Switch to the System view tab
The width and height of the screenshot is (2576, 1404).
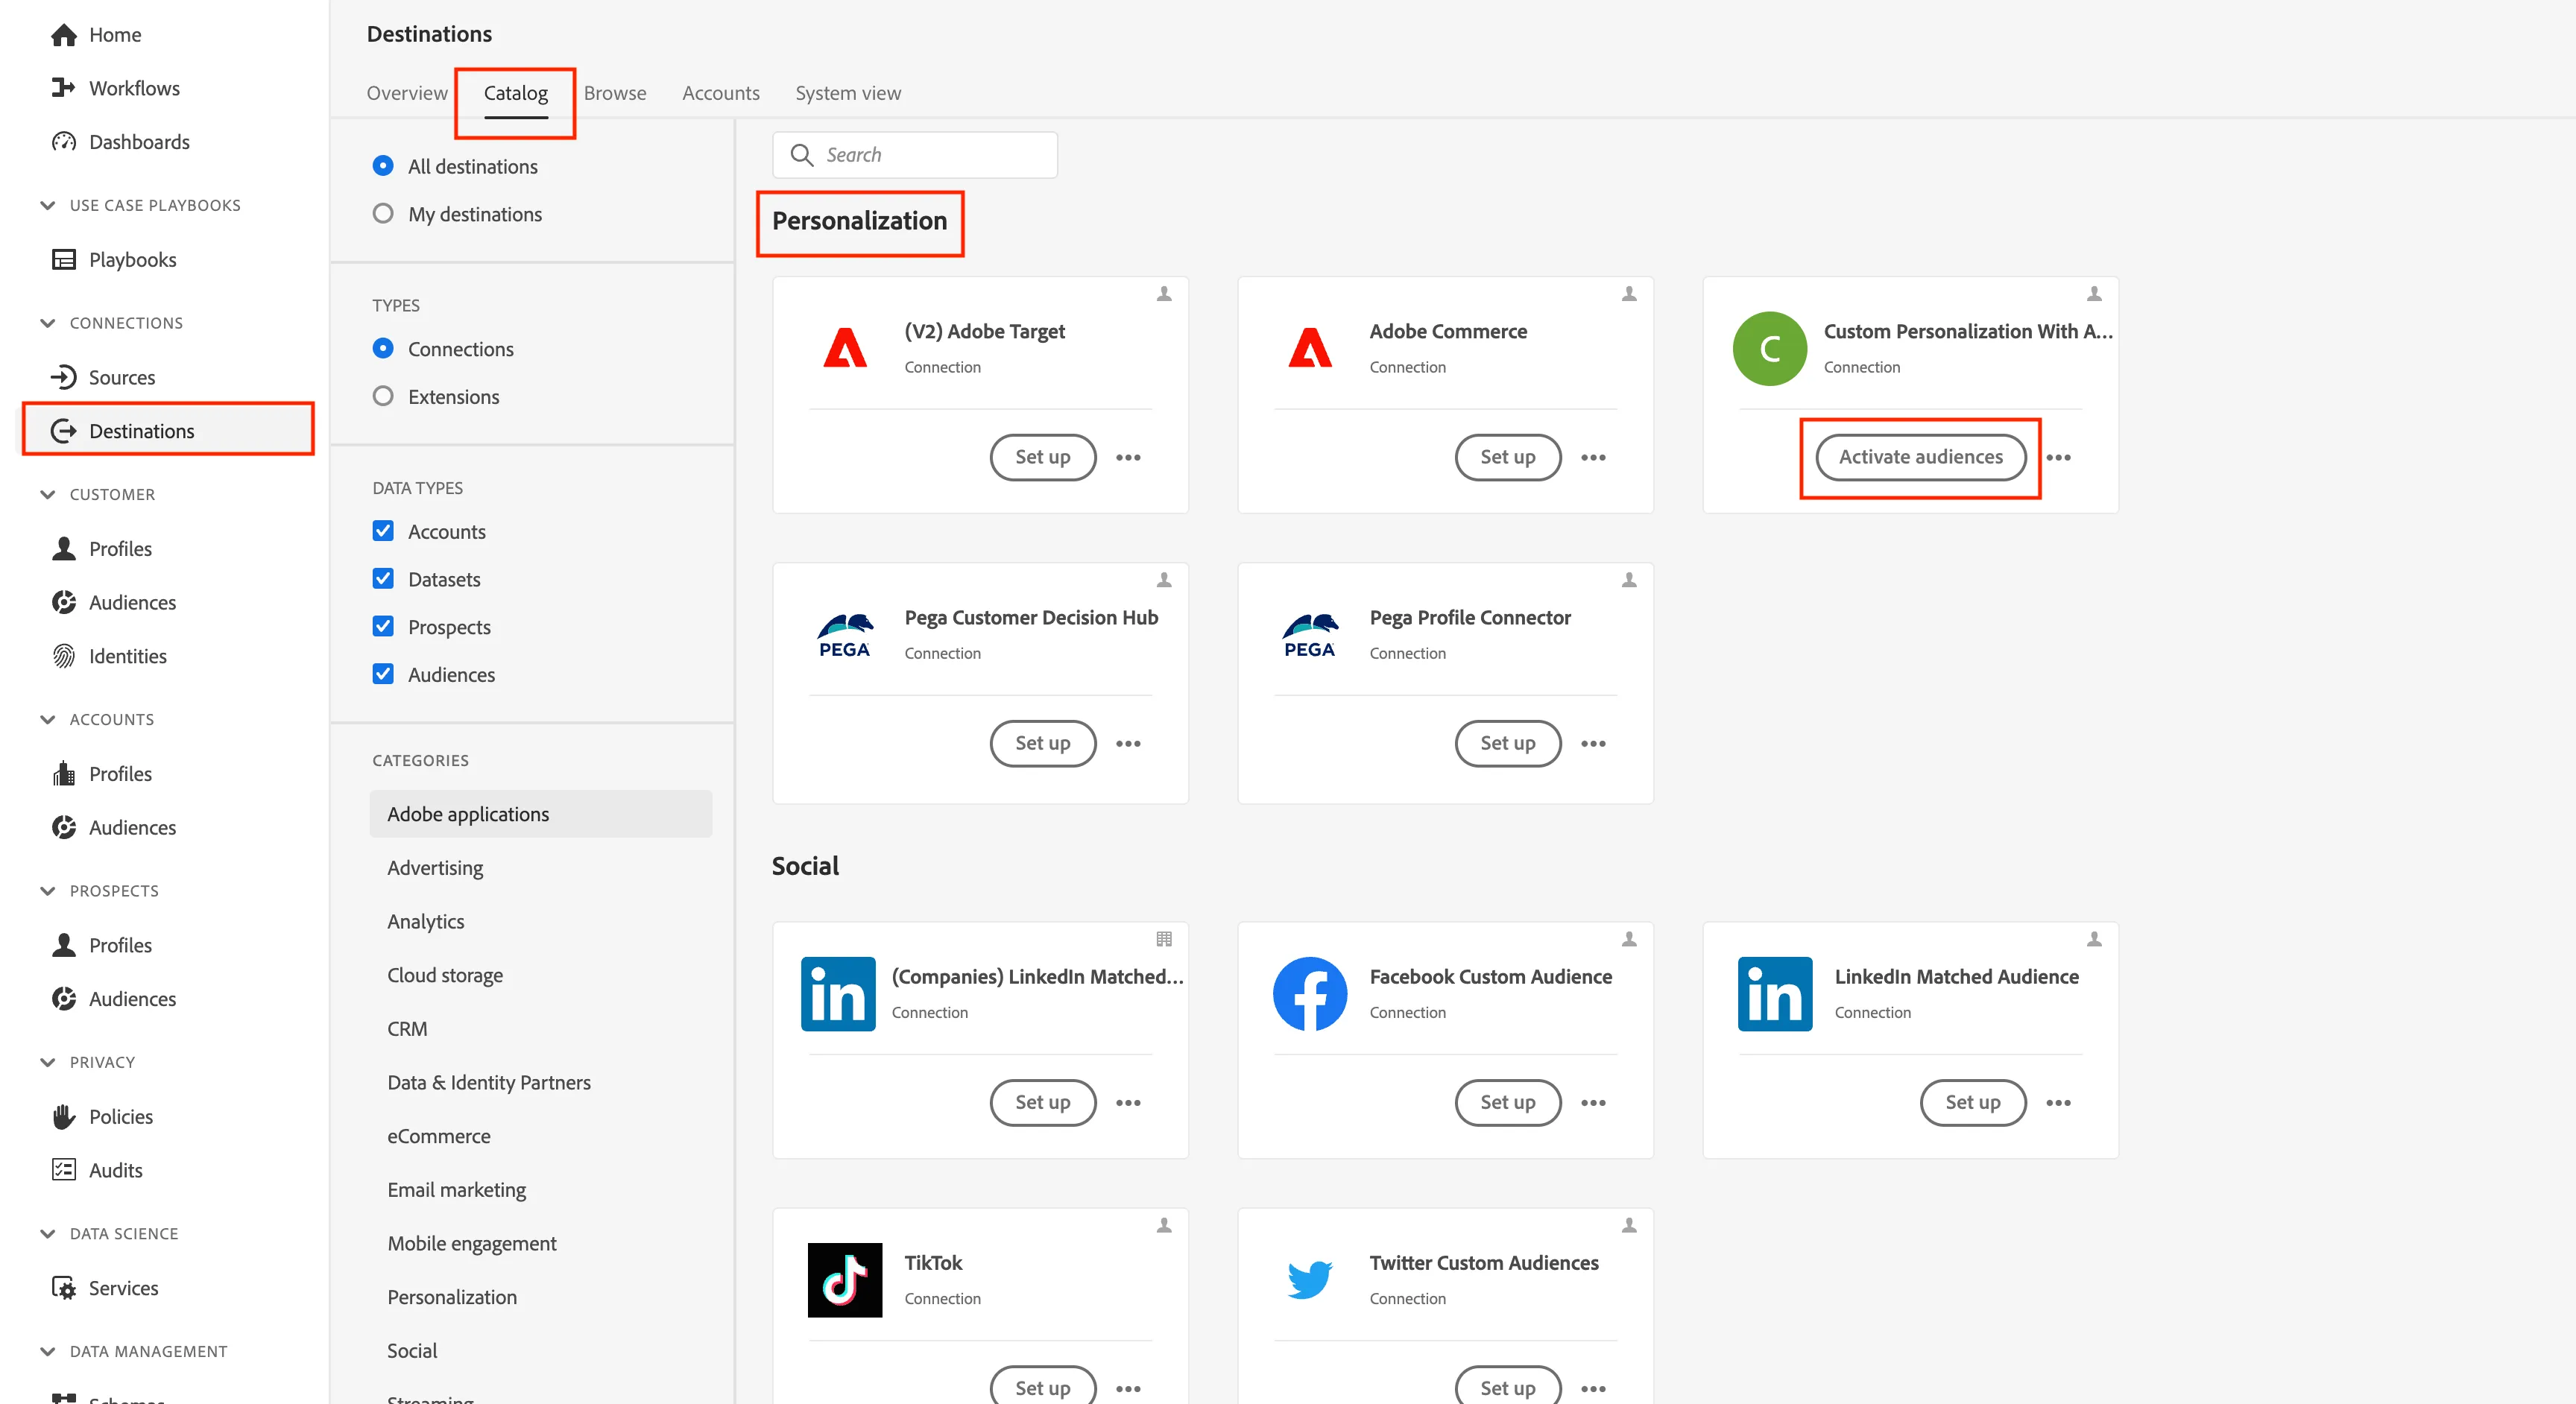[848, 93]
